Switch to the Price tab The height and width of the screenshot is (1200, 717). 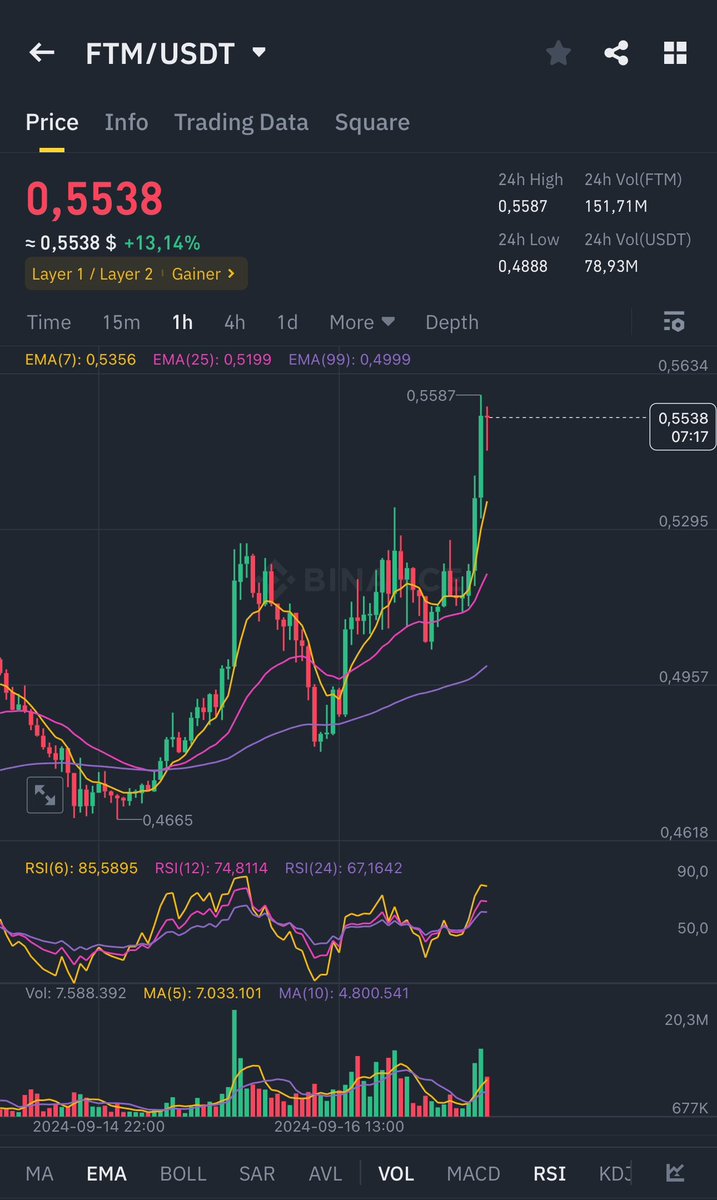(x=52, y=122)
